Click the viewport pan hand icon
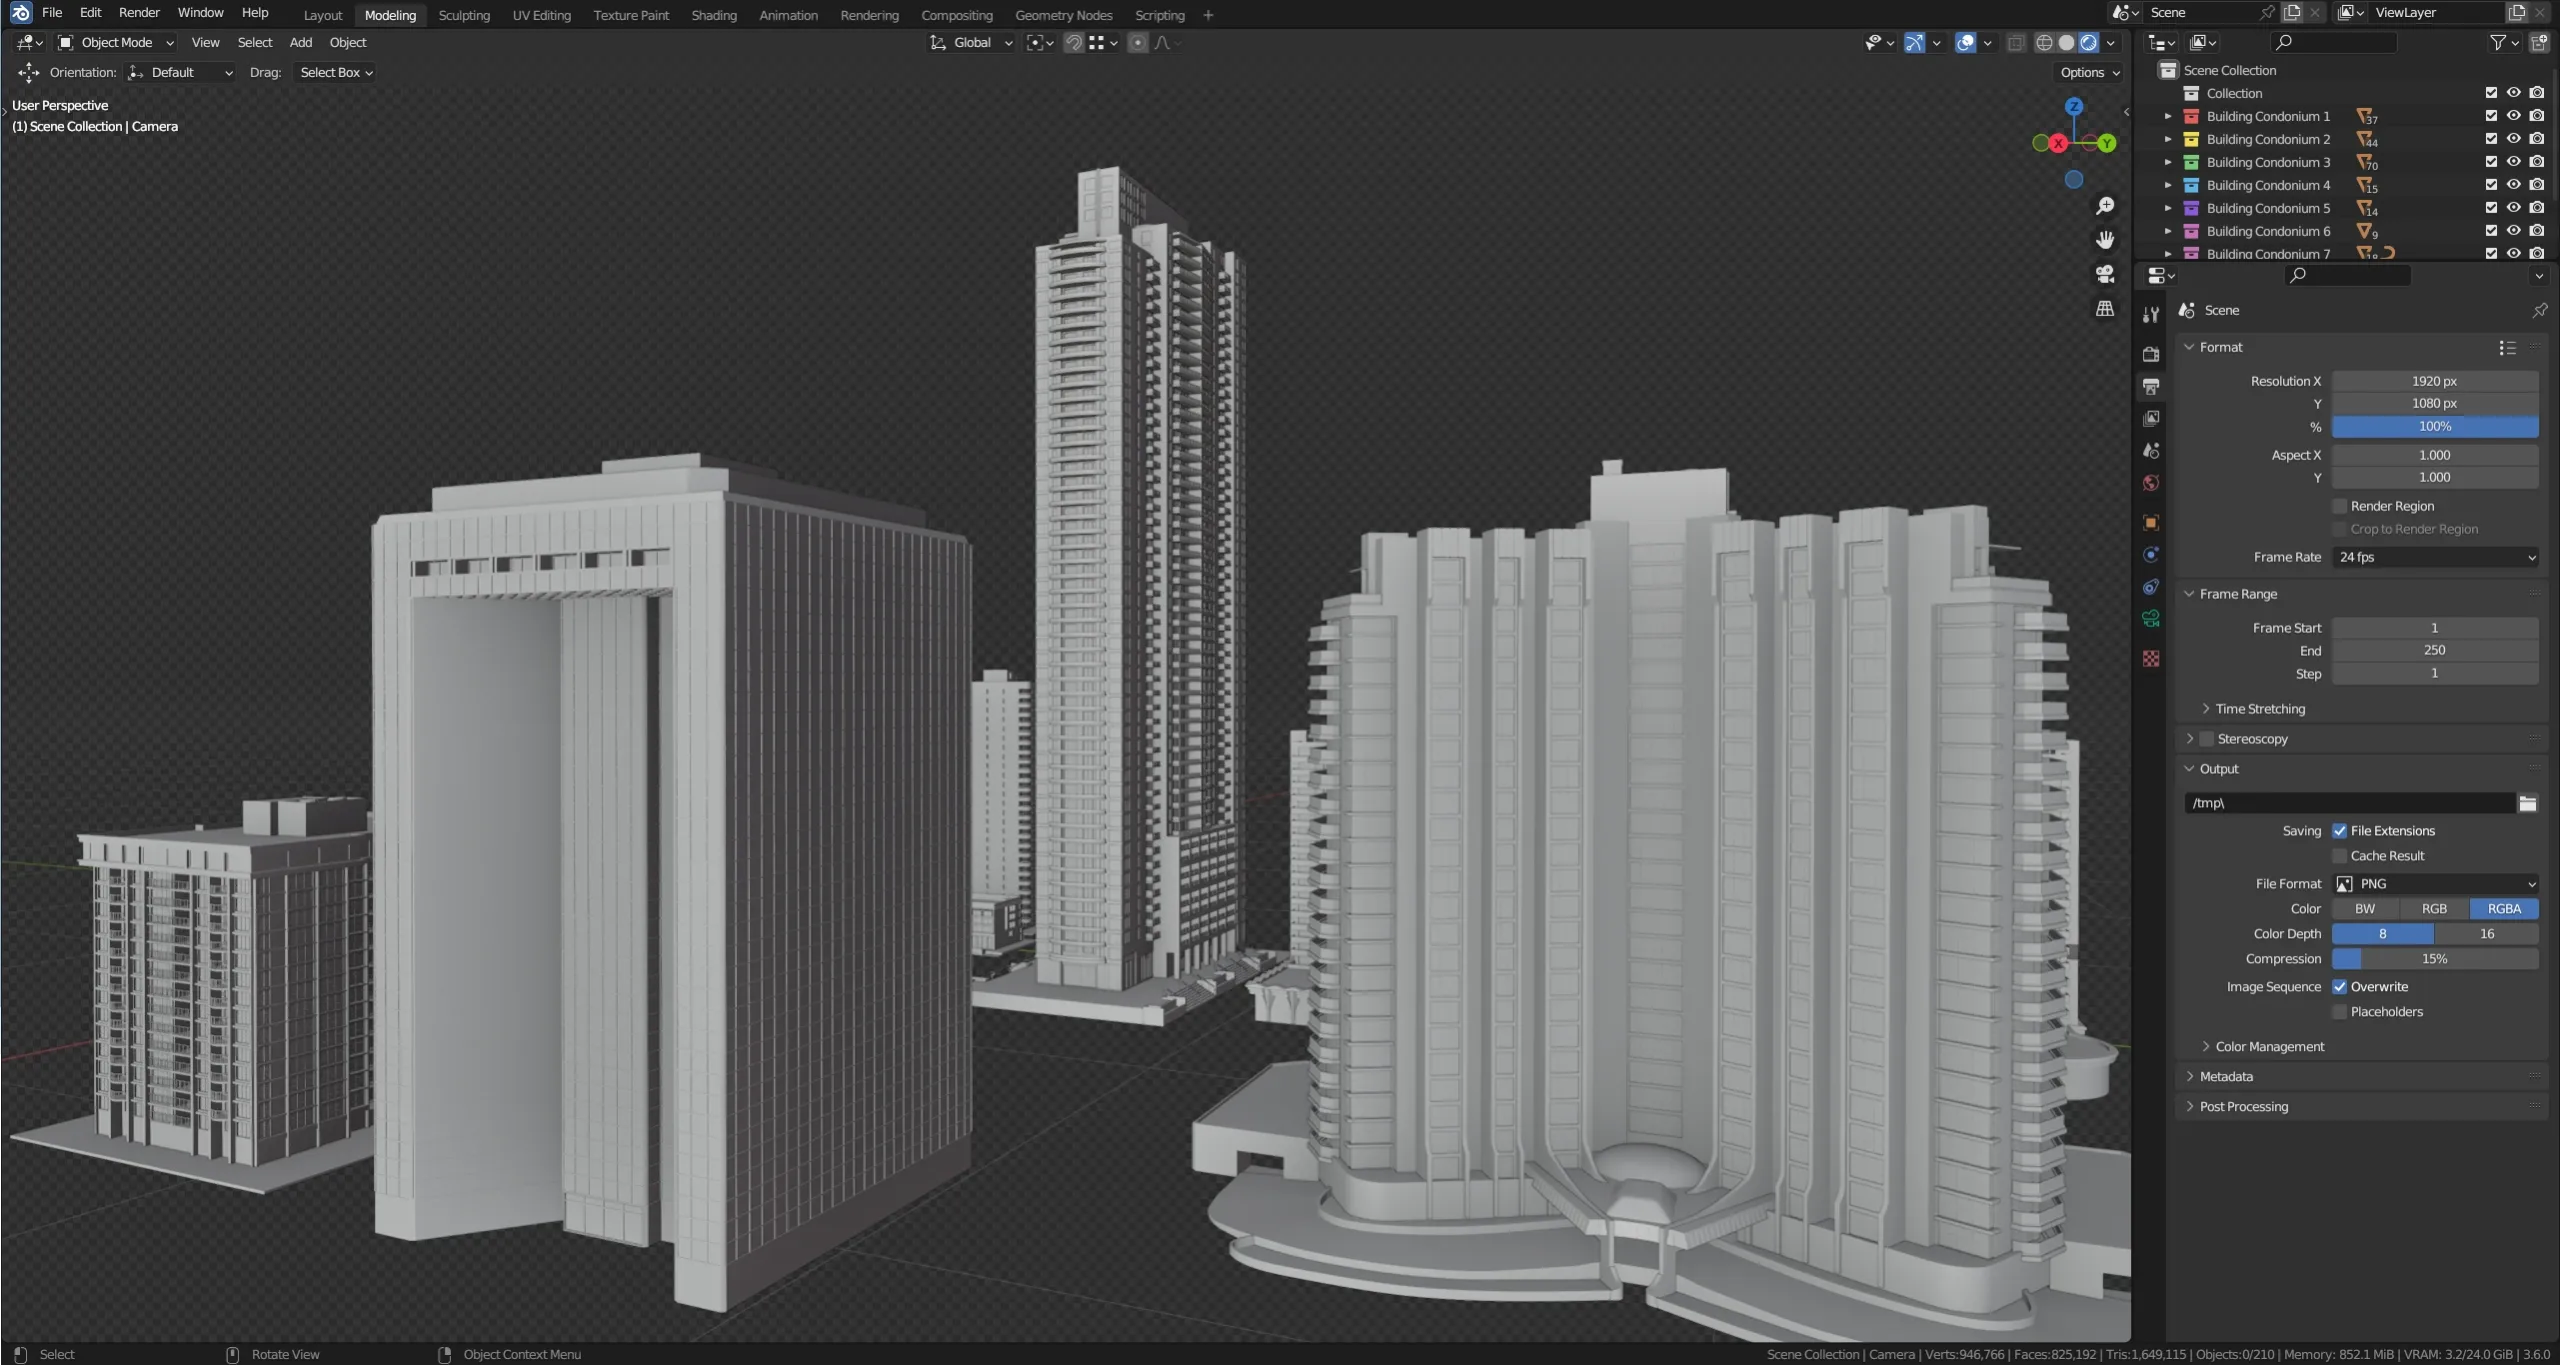 point(2105,240)
